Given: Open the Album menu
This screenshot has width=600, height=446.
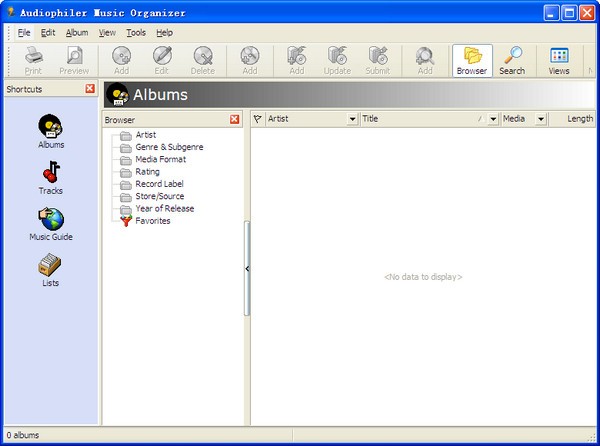Looking at the screenshot, I should tap(77, 33).
